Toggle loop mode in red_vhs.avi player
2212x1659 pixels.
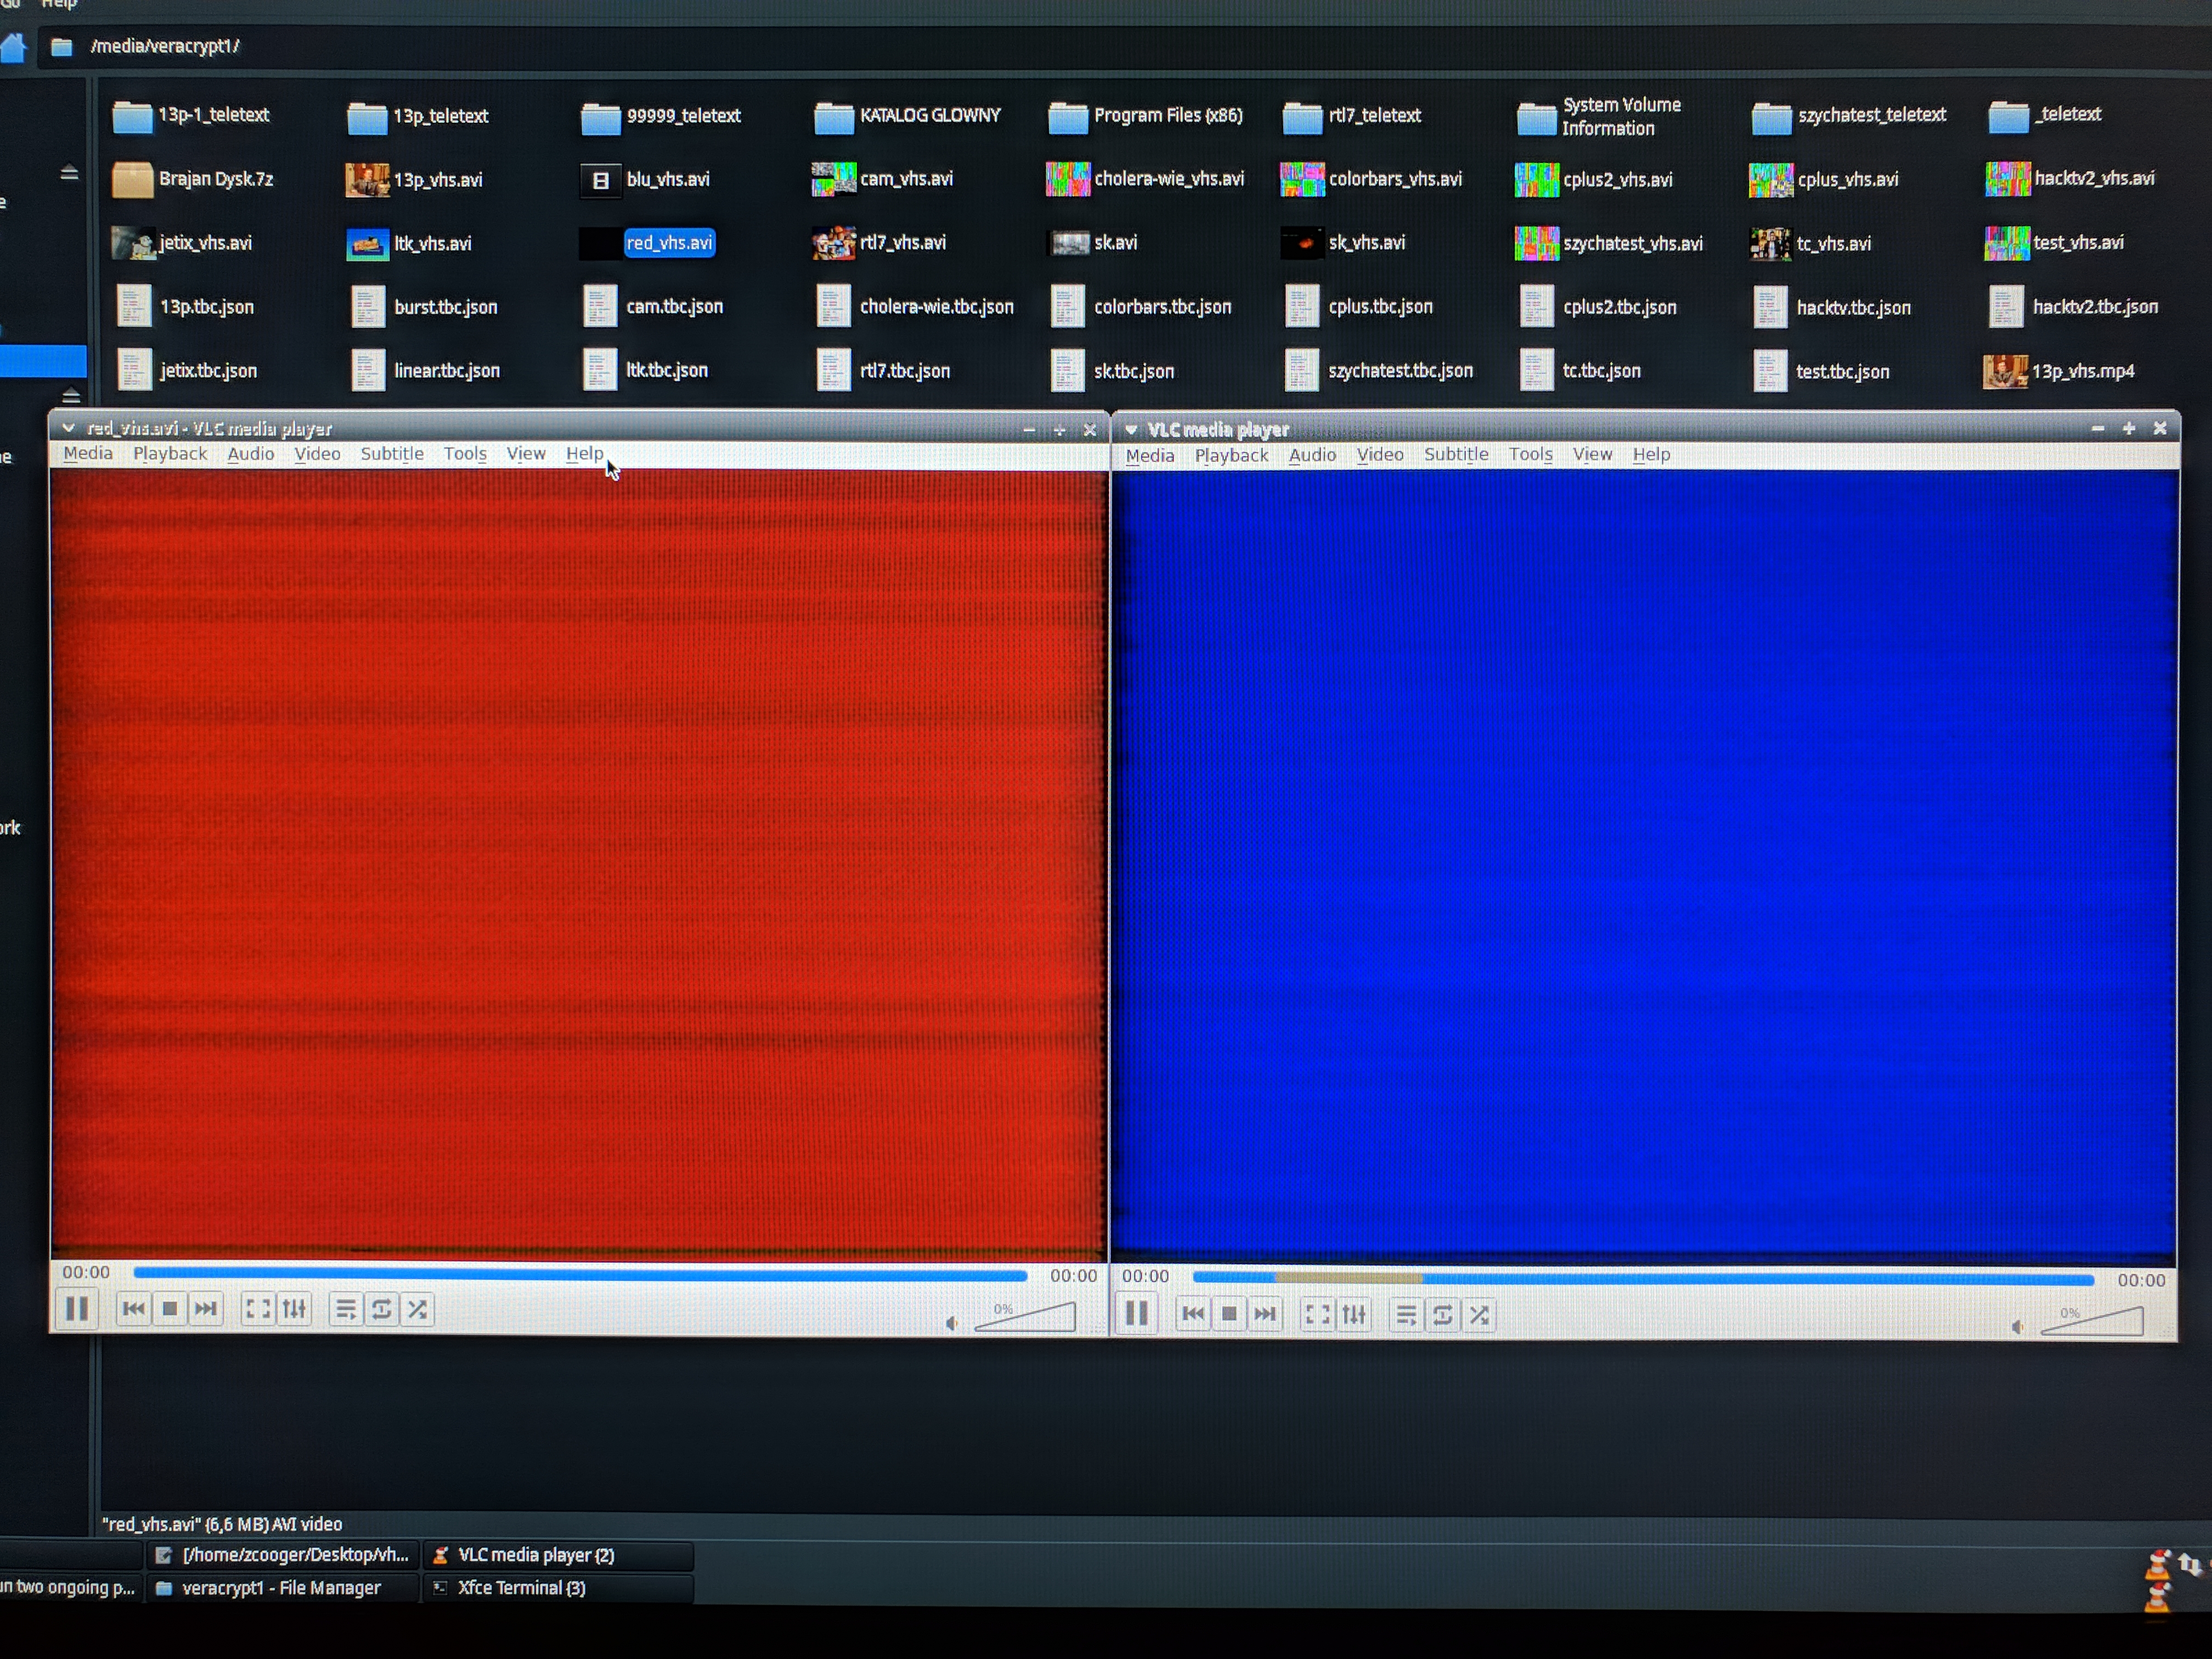coord(381,1309)
